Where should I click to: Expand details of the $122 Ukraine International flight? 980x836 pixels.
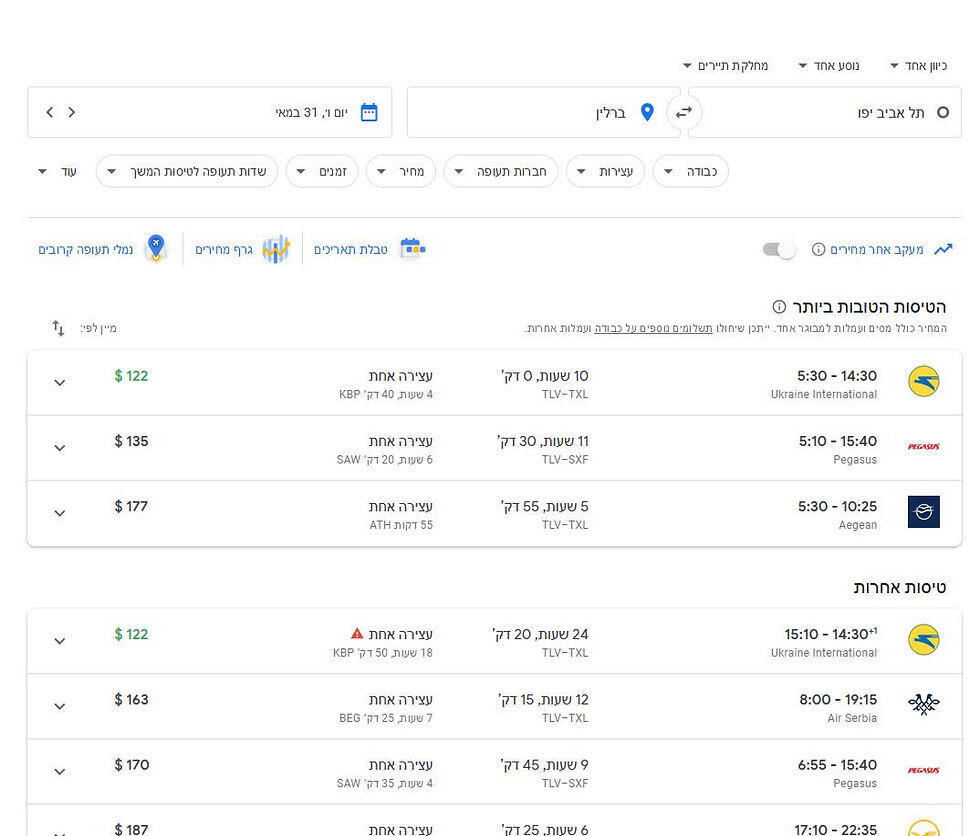(59, 383)
